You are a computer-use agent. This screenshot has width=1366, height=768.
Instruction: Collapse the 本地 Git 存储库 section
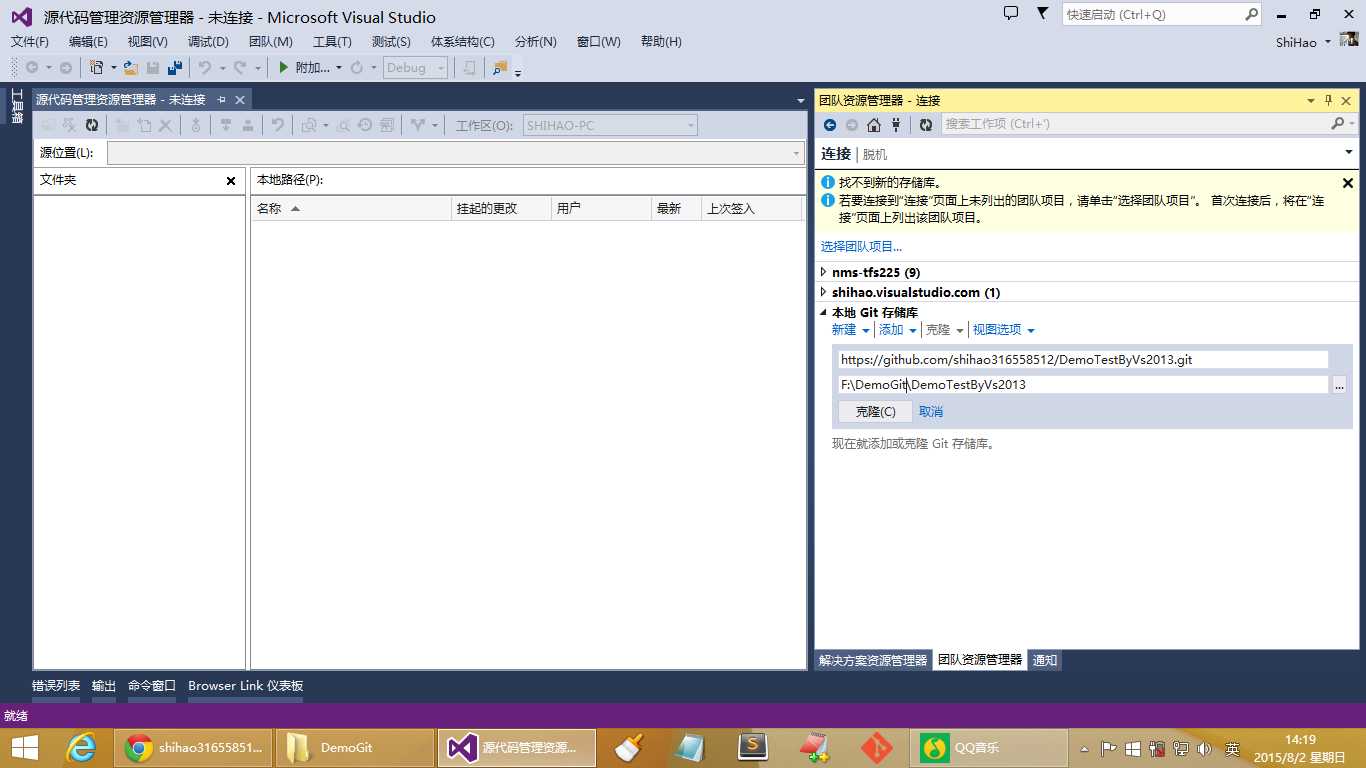(823, 312)
